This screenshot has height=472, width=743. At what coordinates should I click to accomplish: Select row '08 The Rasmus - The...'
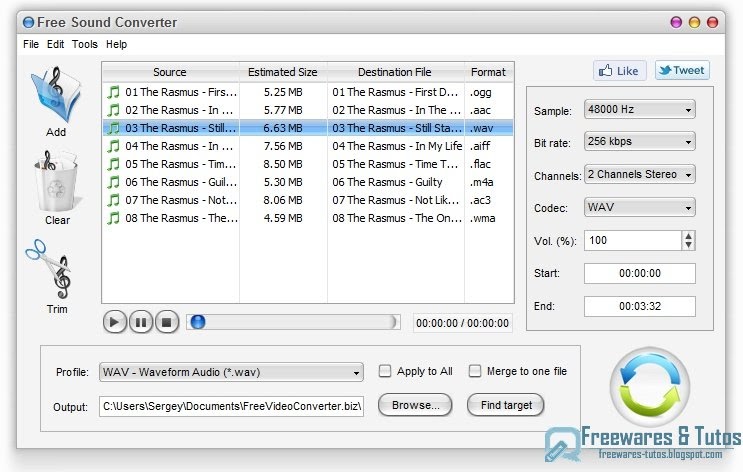308,218
